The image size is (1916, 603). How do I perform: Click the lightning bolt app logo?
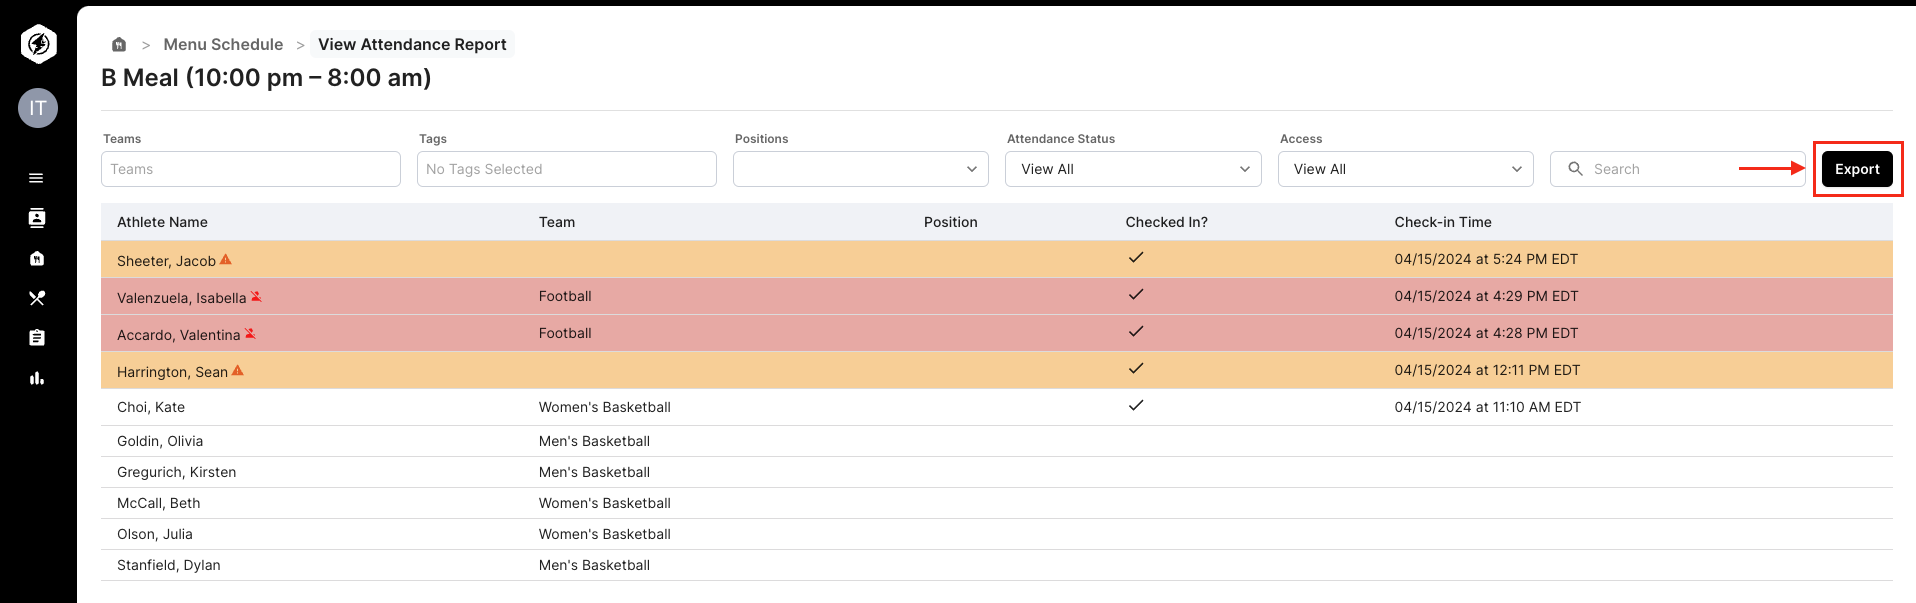tap(38, 44)
